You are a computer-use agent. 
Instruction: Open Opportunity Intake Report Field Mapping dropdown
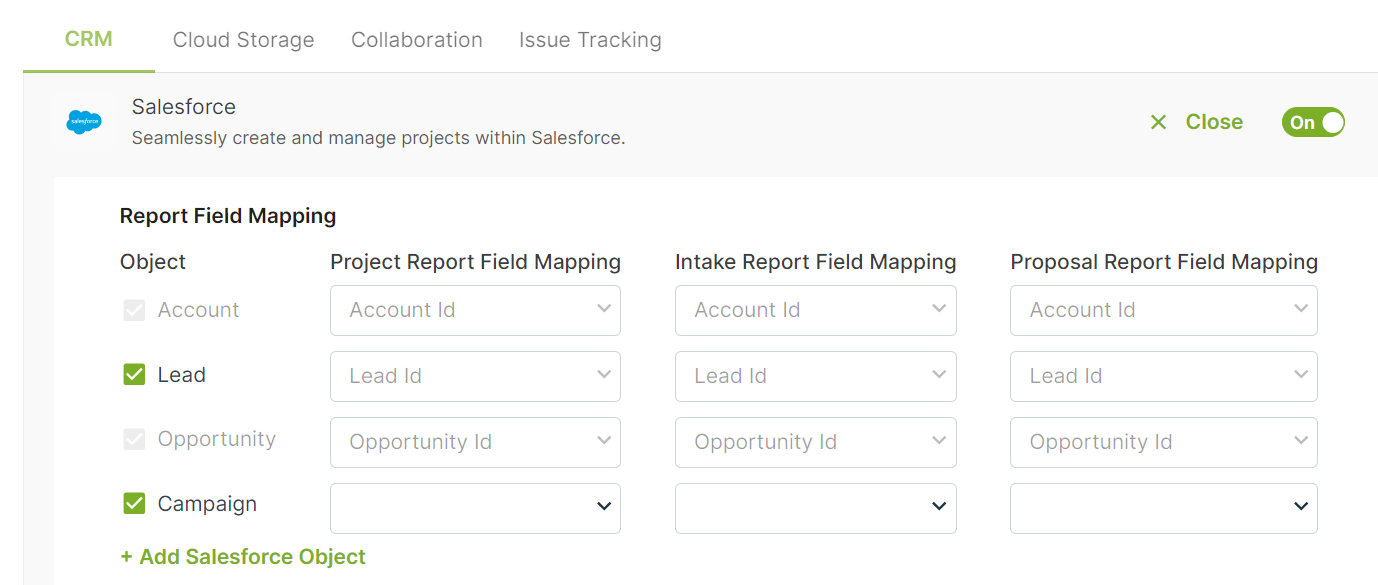[x=816, y=442]
